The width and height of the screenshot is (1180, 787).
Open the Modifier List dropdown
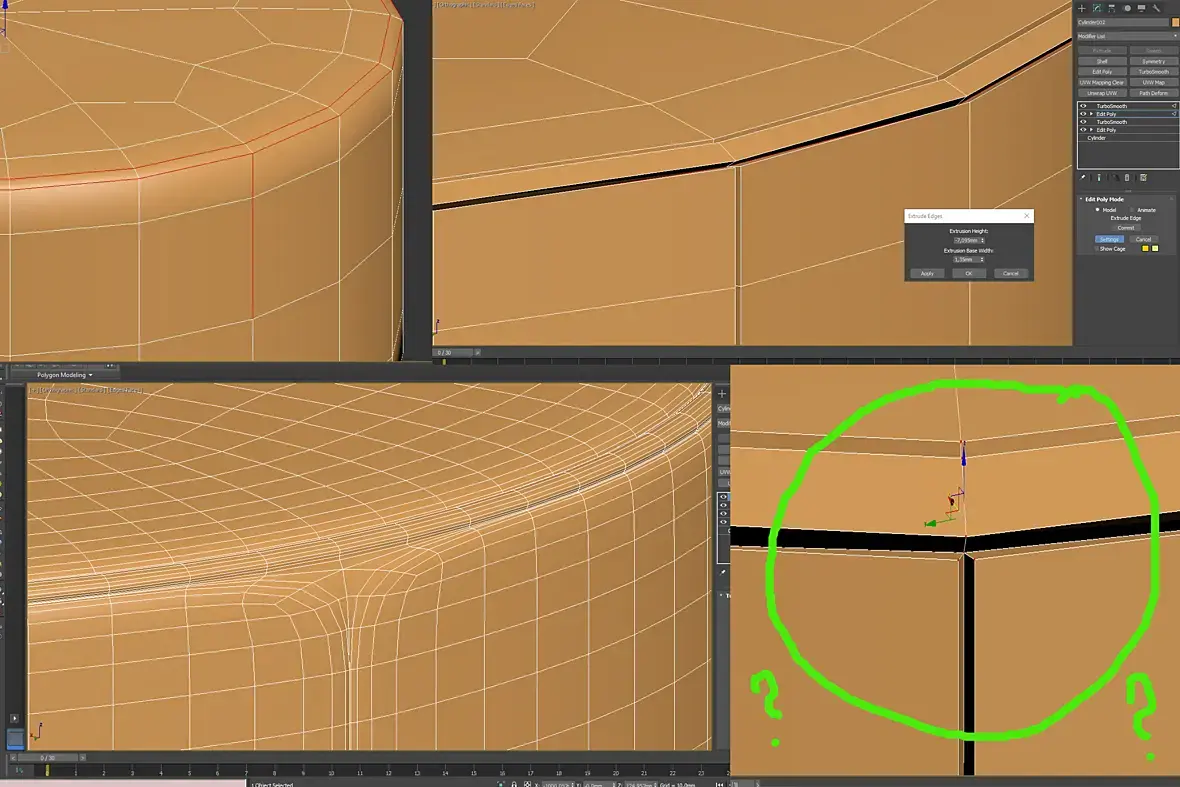tap(1127, 36)
